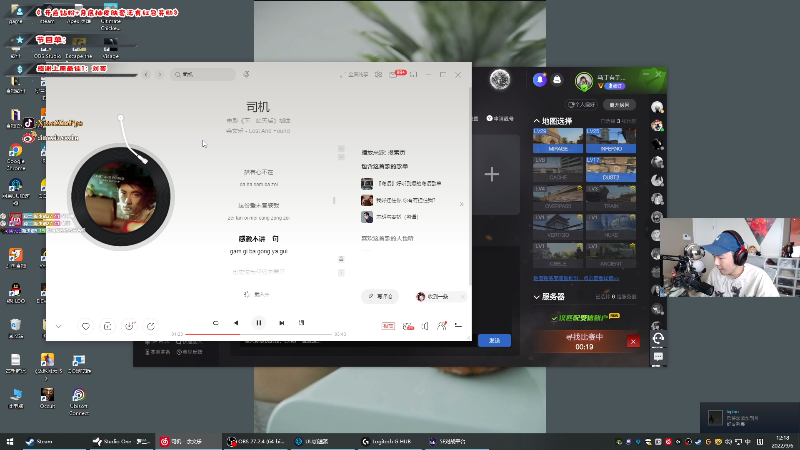
Task: Toggle the OVERPASS map tile
Action: tap(558, 198)
